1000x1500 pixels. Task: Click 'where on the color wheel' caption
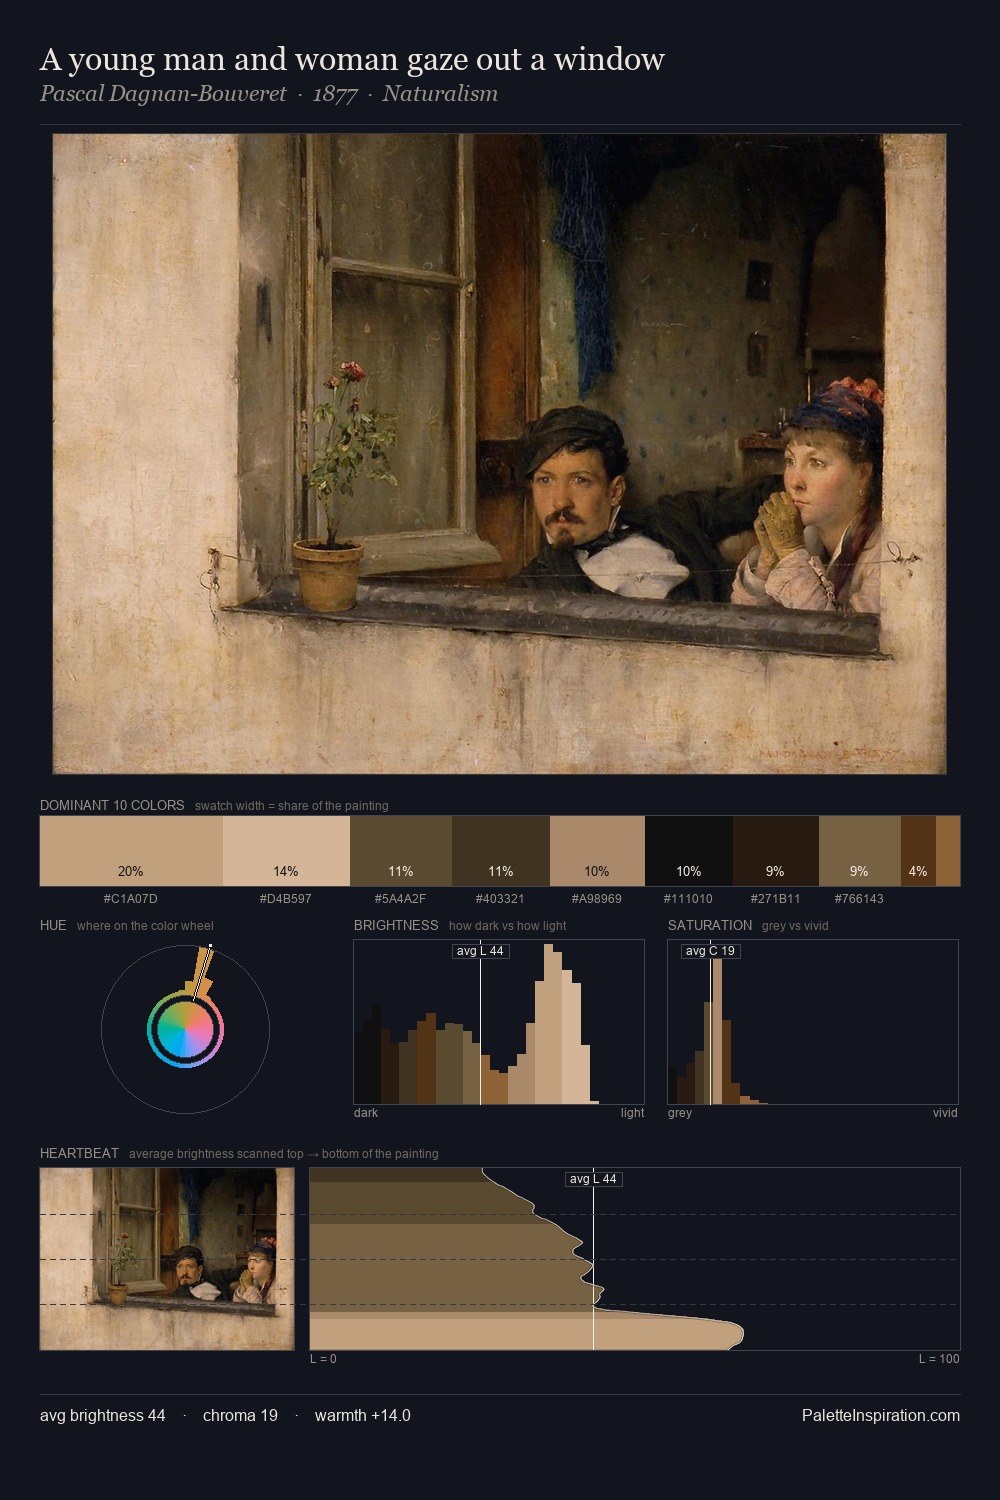coord(145,926)
